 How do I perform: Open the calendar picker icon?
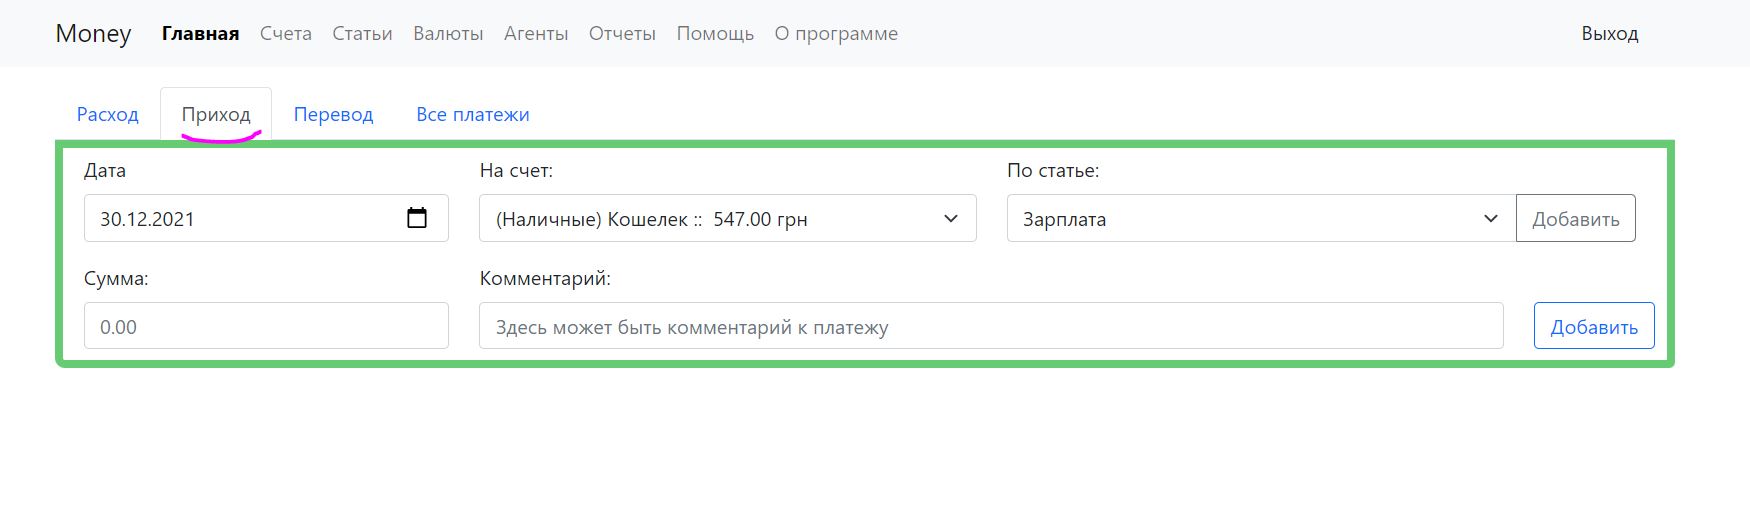tap(417, 218)
